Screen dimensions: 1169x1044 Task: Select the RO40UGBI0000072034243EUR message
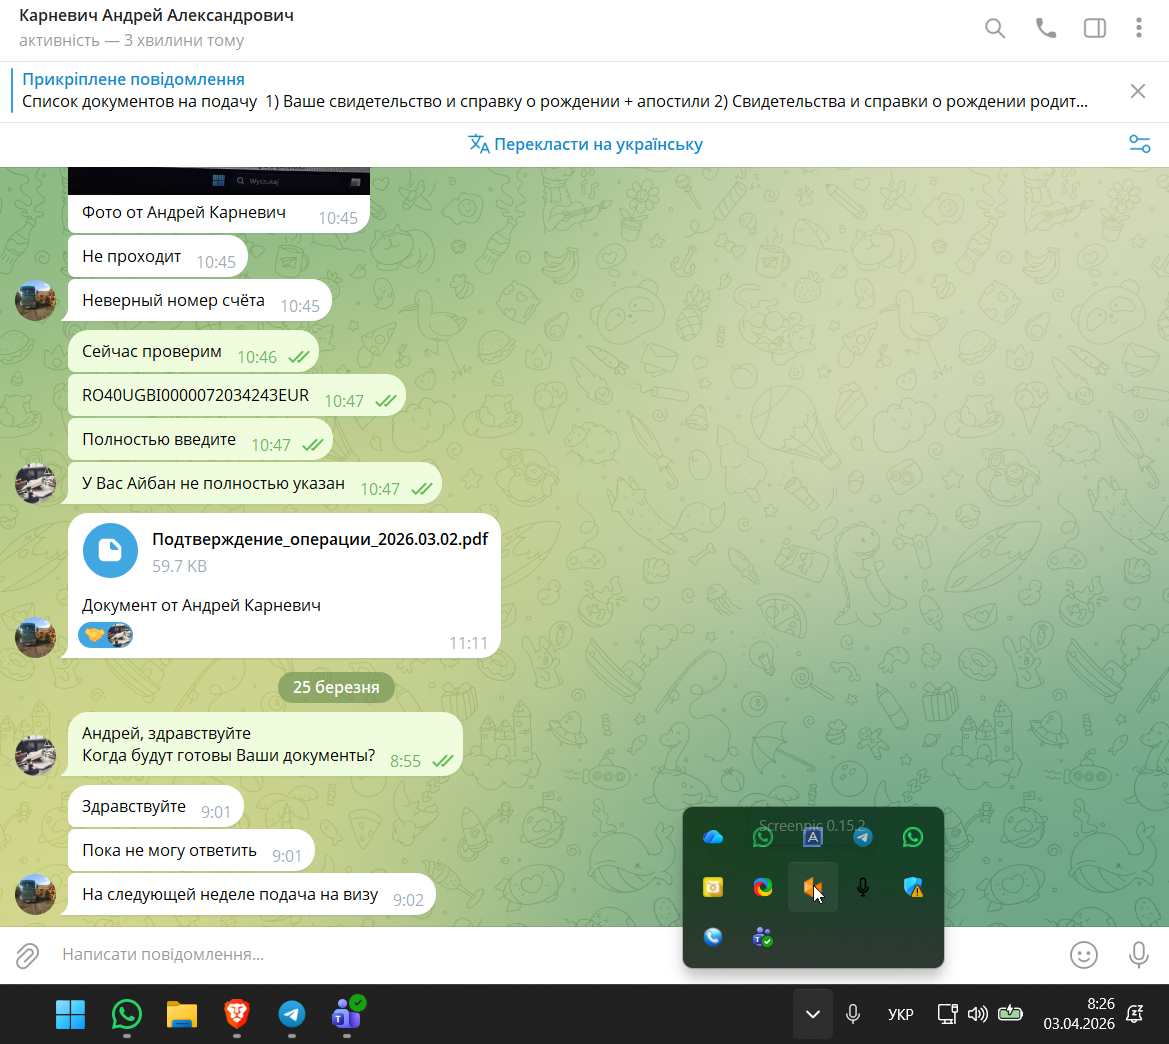click(236, 396)
